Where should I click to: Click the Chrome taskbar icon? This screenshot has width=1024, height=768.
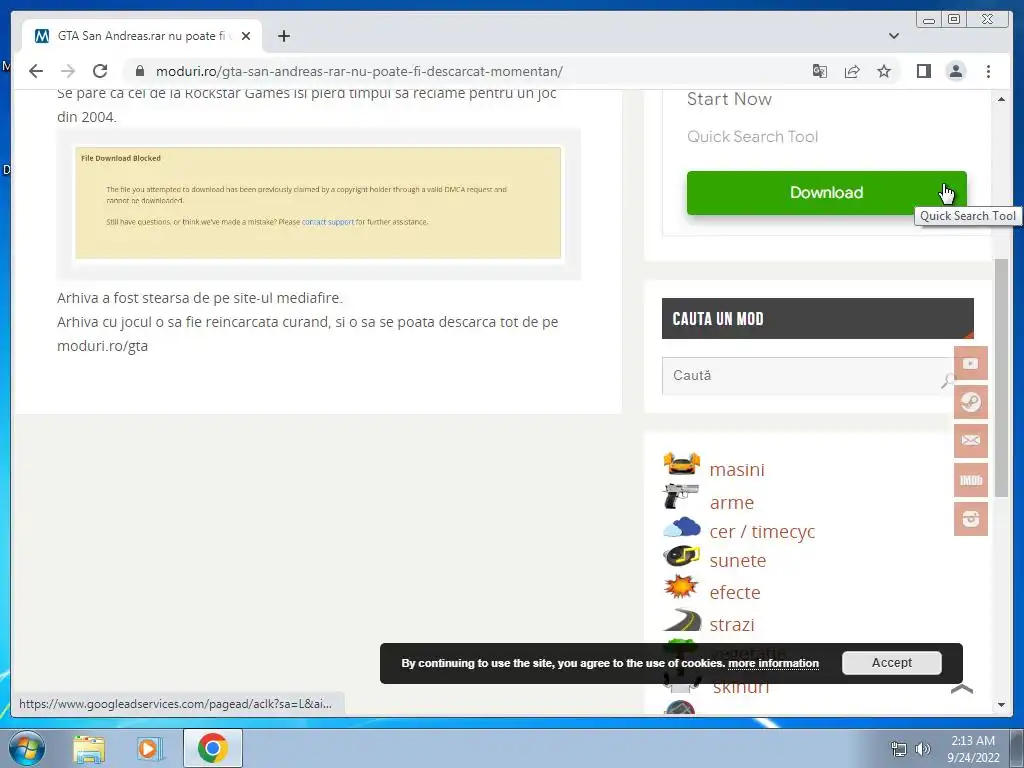[212, 748]
